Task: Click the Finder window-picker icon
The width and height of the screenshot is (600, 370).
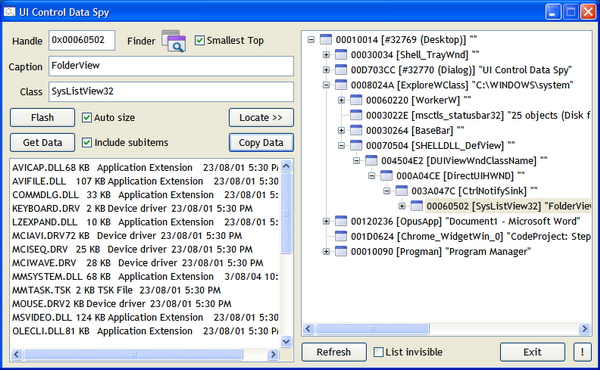Action: point(174,41)
